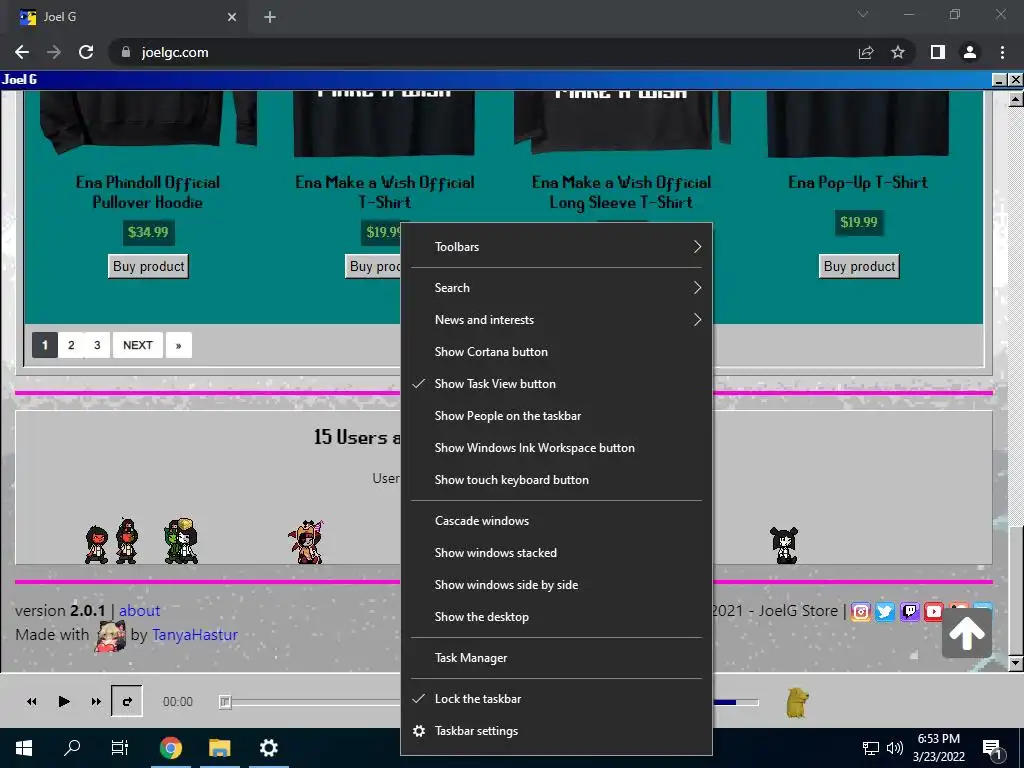The height and width of the screenshot is (768, 1024).
Task: Share this page via the share icon
Action: pyautogui.click(x=866, y=52)
